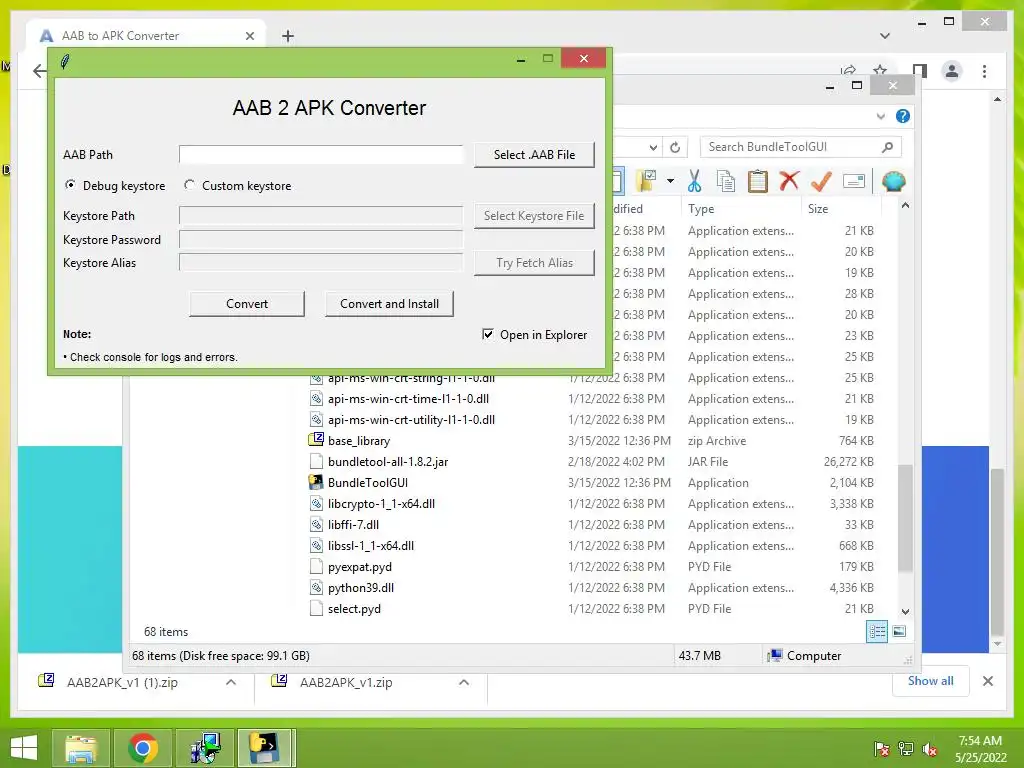Click the installer icon on the taskbar

(x=204, y=747)
